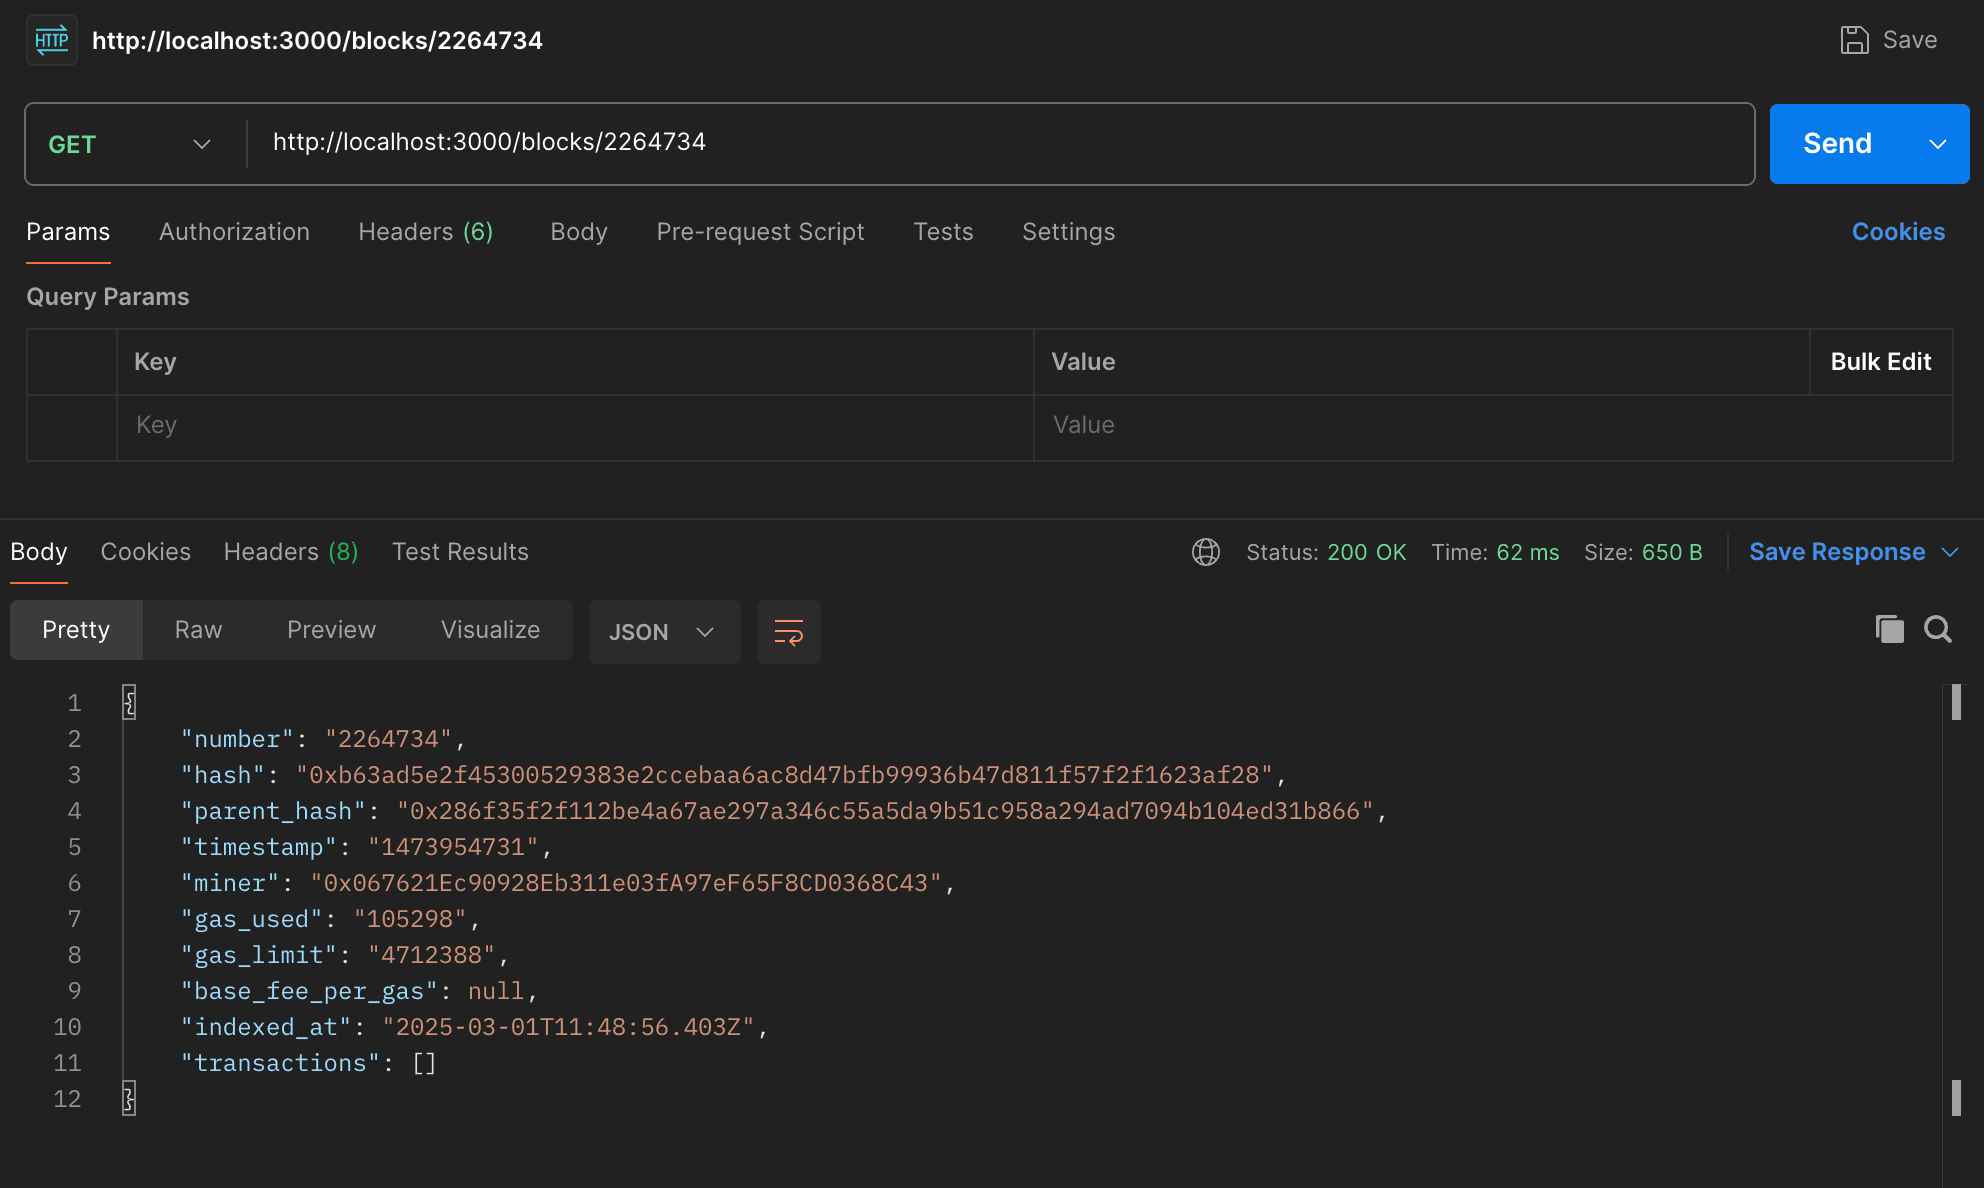This screenshot has width=1984, height=1188.
Task: Click the HTTP request type icon
Action: pyautogui.click(x=51, y=40)
